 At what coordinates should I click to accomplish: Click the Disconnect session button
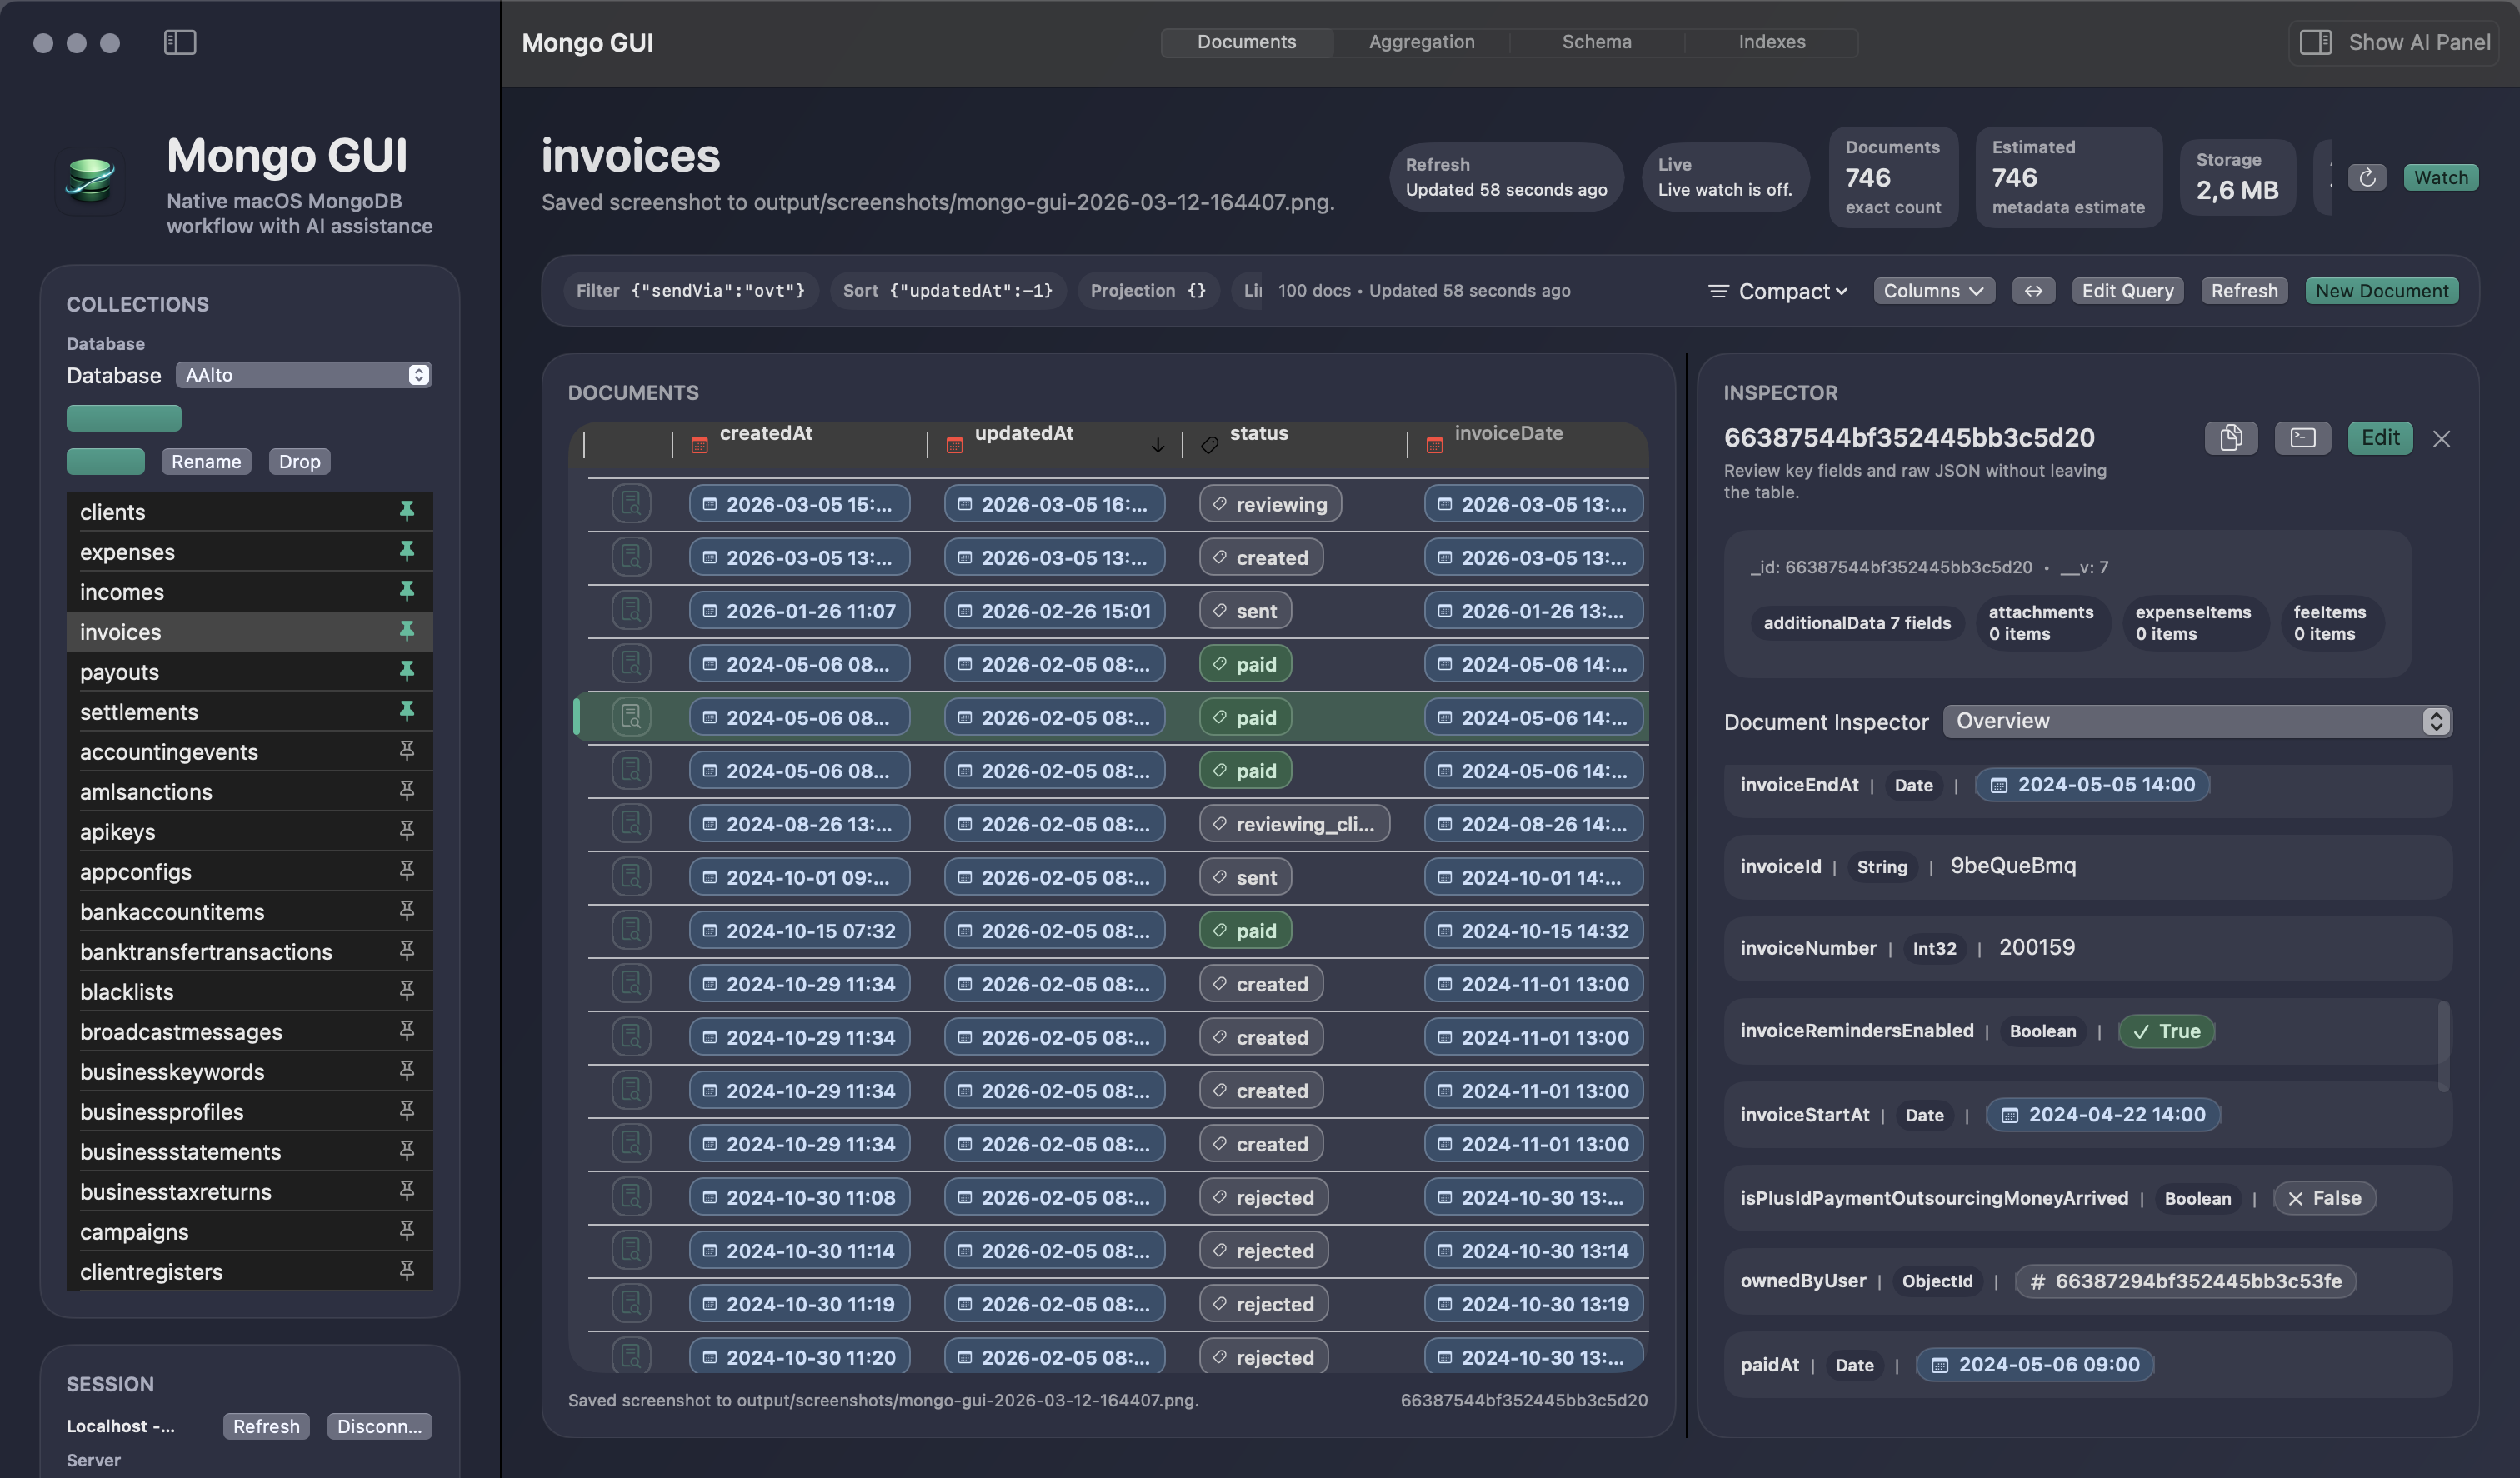[379, 1426]
